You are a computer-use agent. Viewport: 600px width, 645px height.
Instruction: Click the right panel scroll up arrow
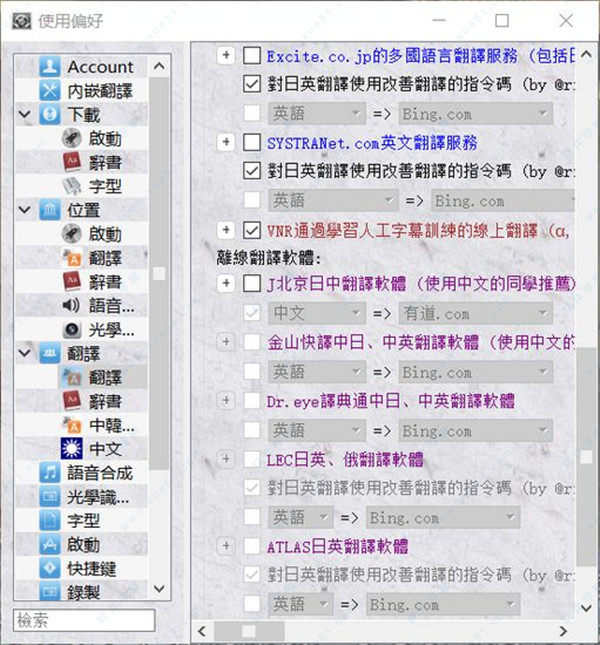click(x=586, y=54)
